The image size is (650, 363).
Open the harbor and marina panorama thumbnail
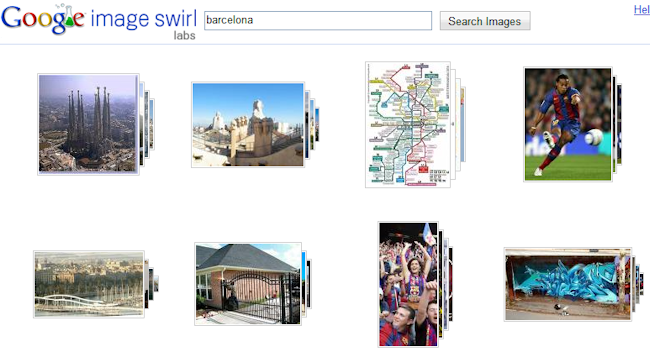89,284
